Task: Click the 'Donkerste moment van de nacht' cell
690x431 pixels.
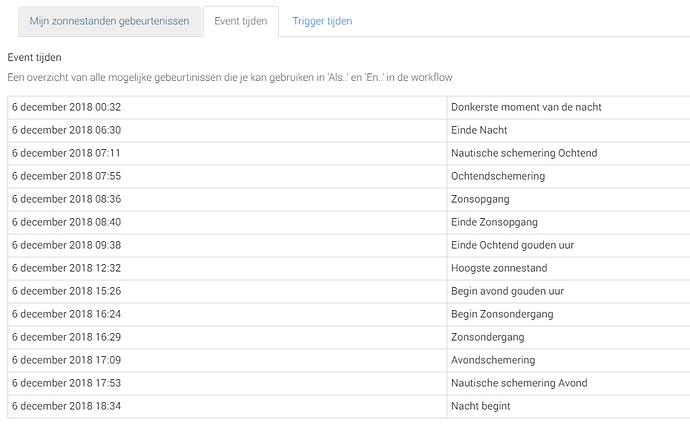Action: (526, 107)
